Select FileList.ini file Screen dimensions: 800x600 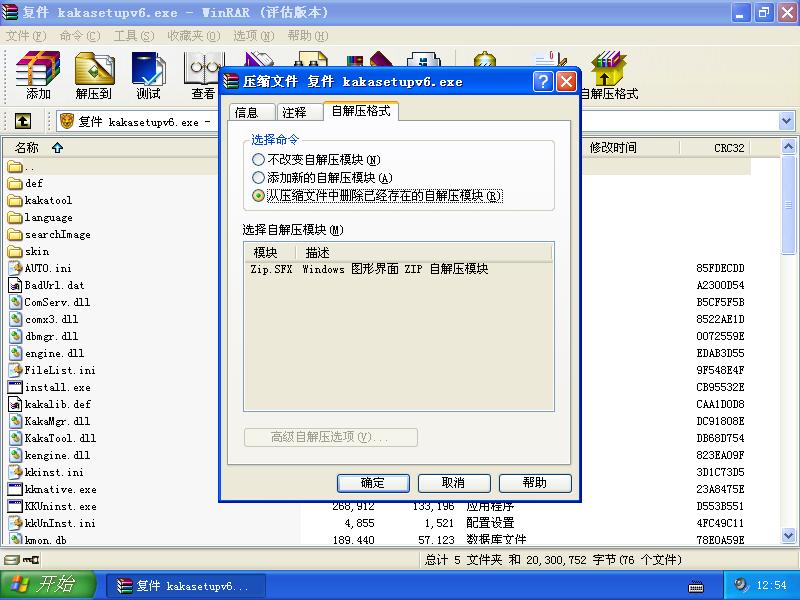[52, 370]
